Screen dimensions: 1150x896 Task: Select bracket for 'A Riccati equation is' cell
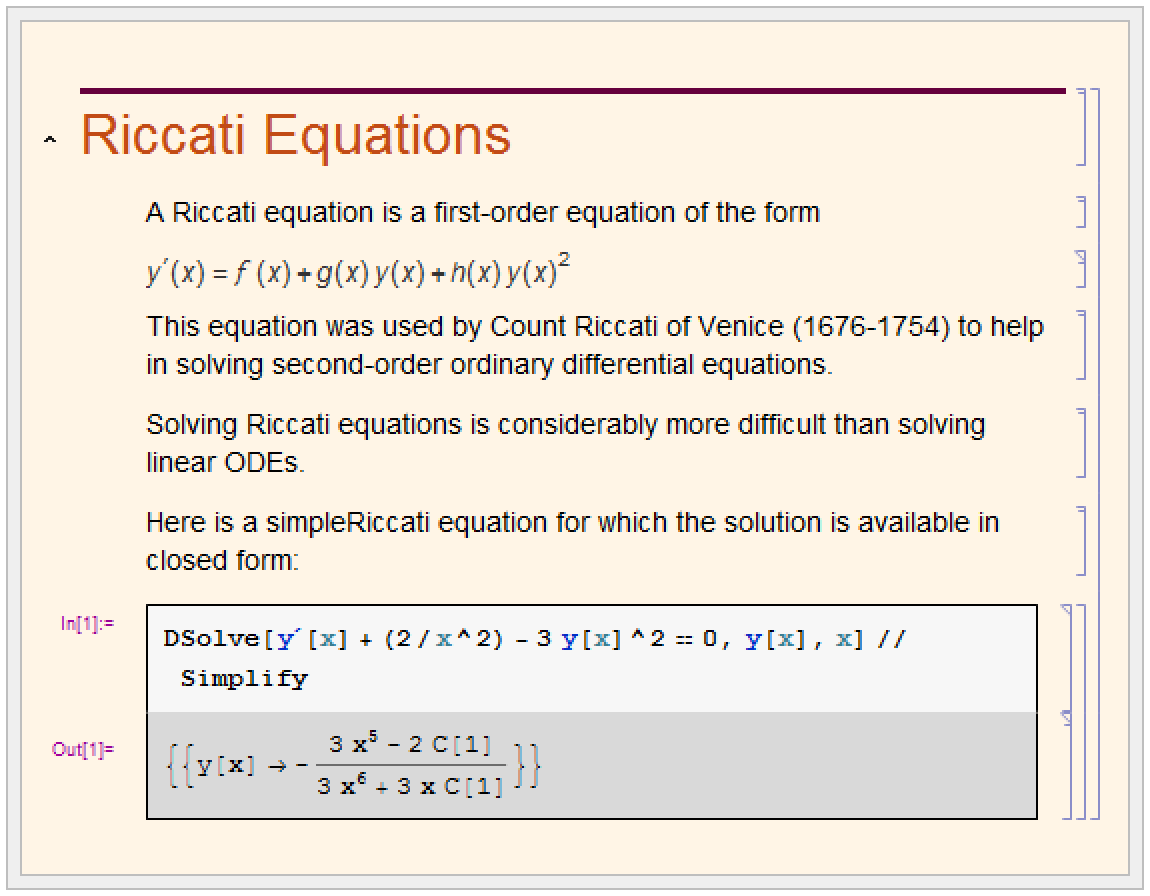point(1081,212)
